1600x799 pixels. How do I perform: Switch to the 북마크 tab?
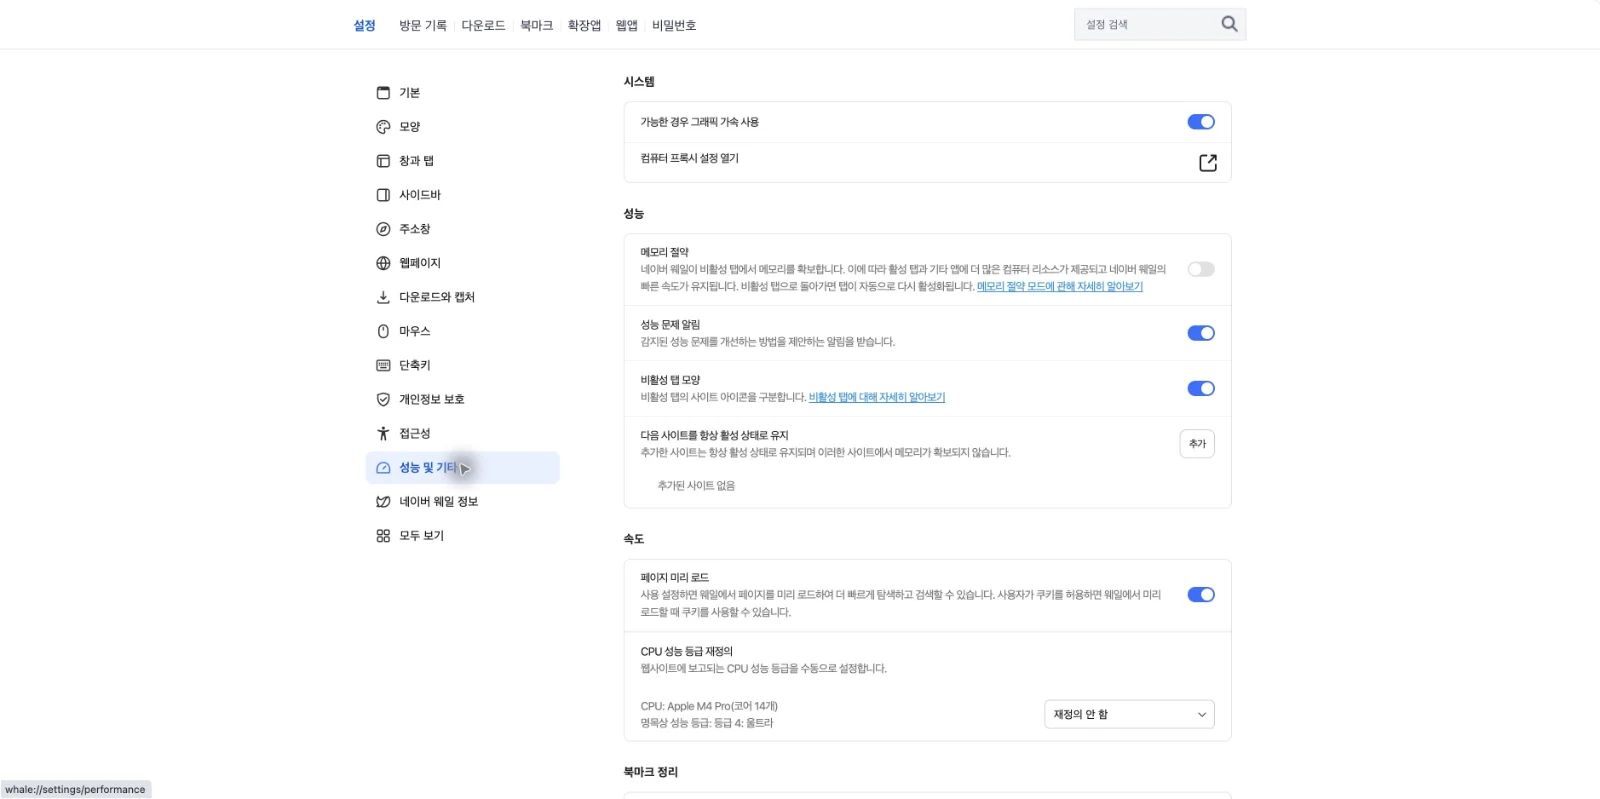click(536, 25)
